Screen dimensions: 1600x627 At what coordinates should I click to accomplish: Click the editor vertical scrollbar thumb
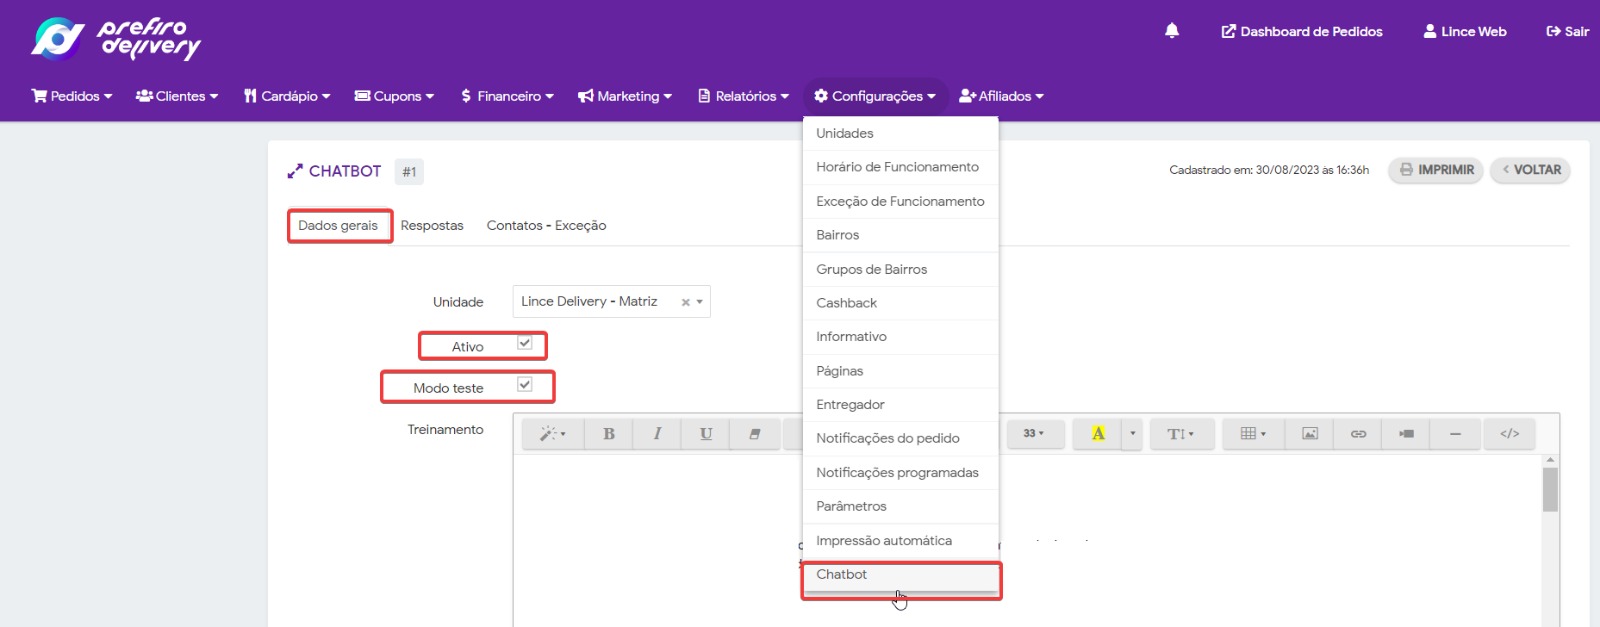pyautogui.click(x=1550, y=490)
